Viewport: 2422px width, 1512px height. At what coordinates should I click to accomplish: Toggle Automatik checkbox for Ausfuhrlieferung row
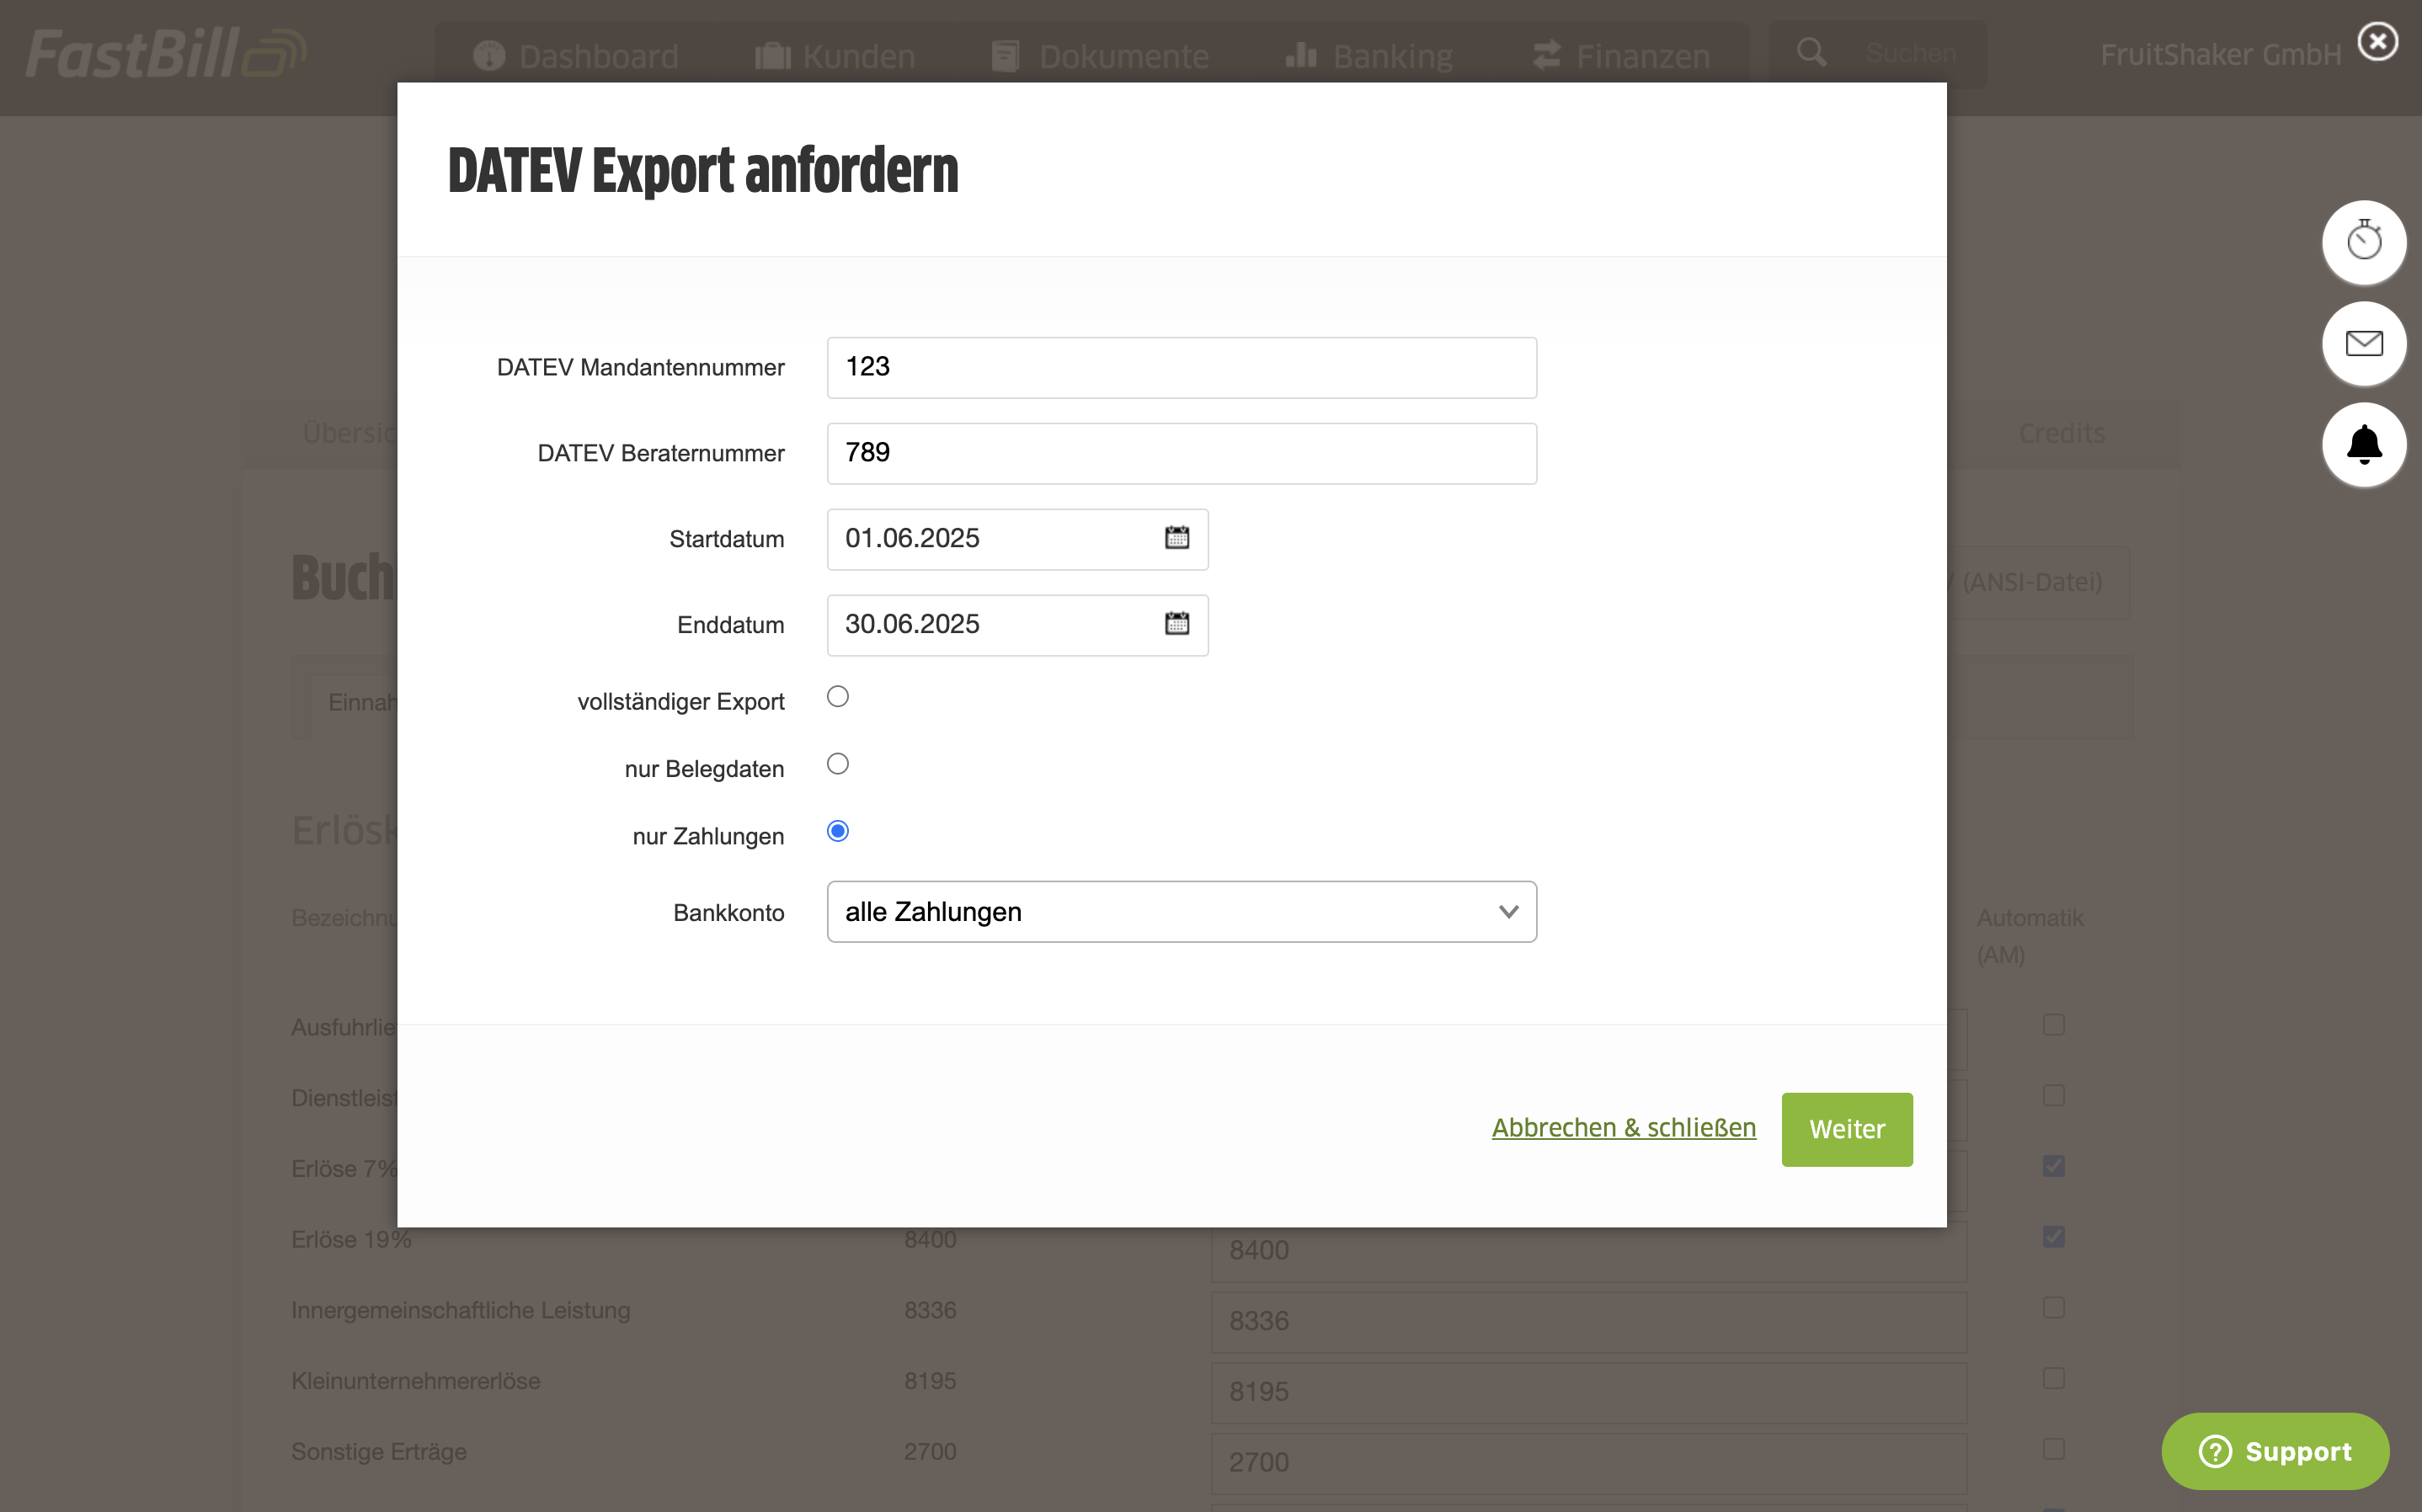[x=2053, y=1025]
